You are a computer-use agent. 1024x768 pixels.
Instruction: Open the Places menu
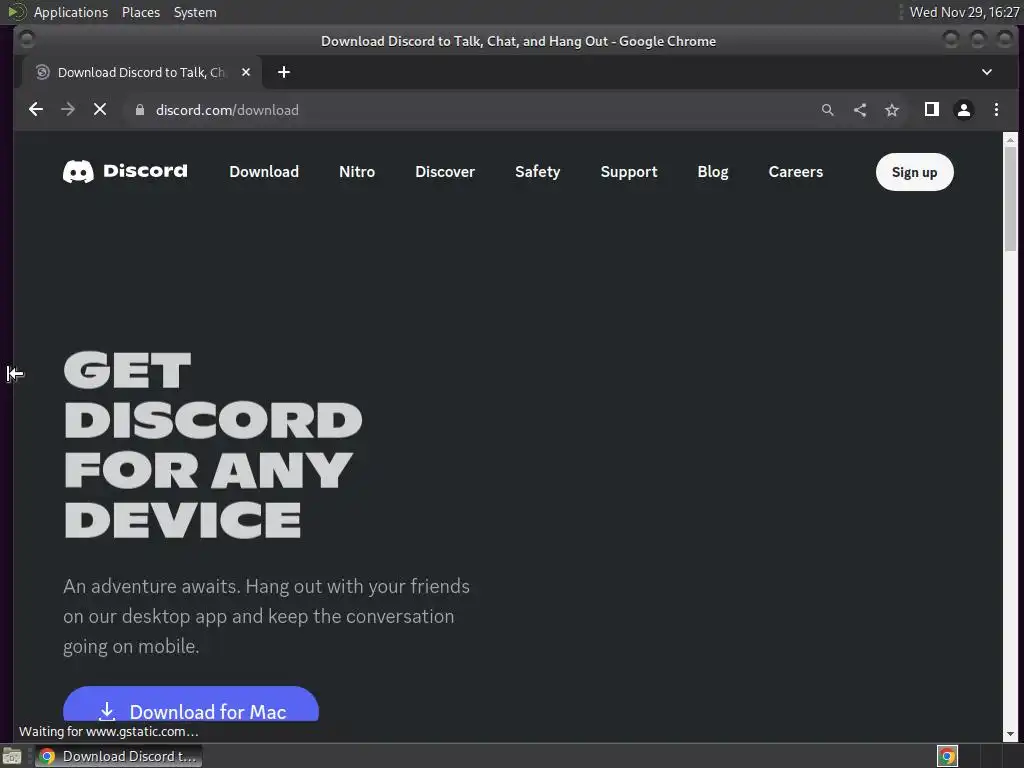[x=140, y=12]
